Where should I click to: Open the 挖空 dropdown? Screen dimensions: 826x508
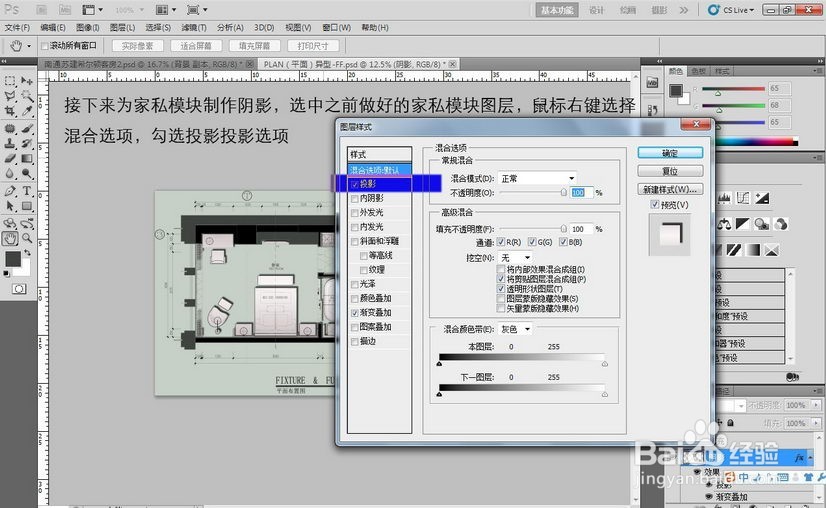pyautogui.click(x=515, y=258)
